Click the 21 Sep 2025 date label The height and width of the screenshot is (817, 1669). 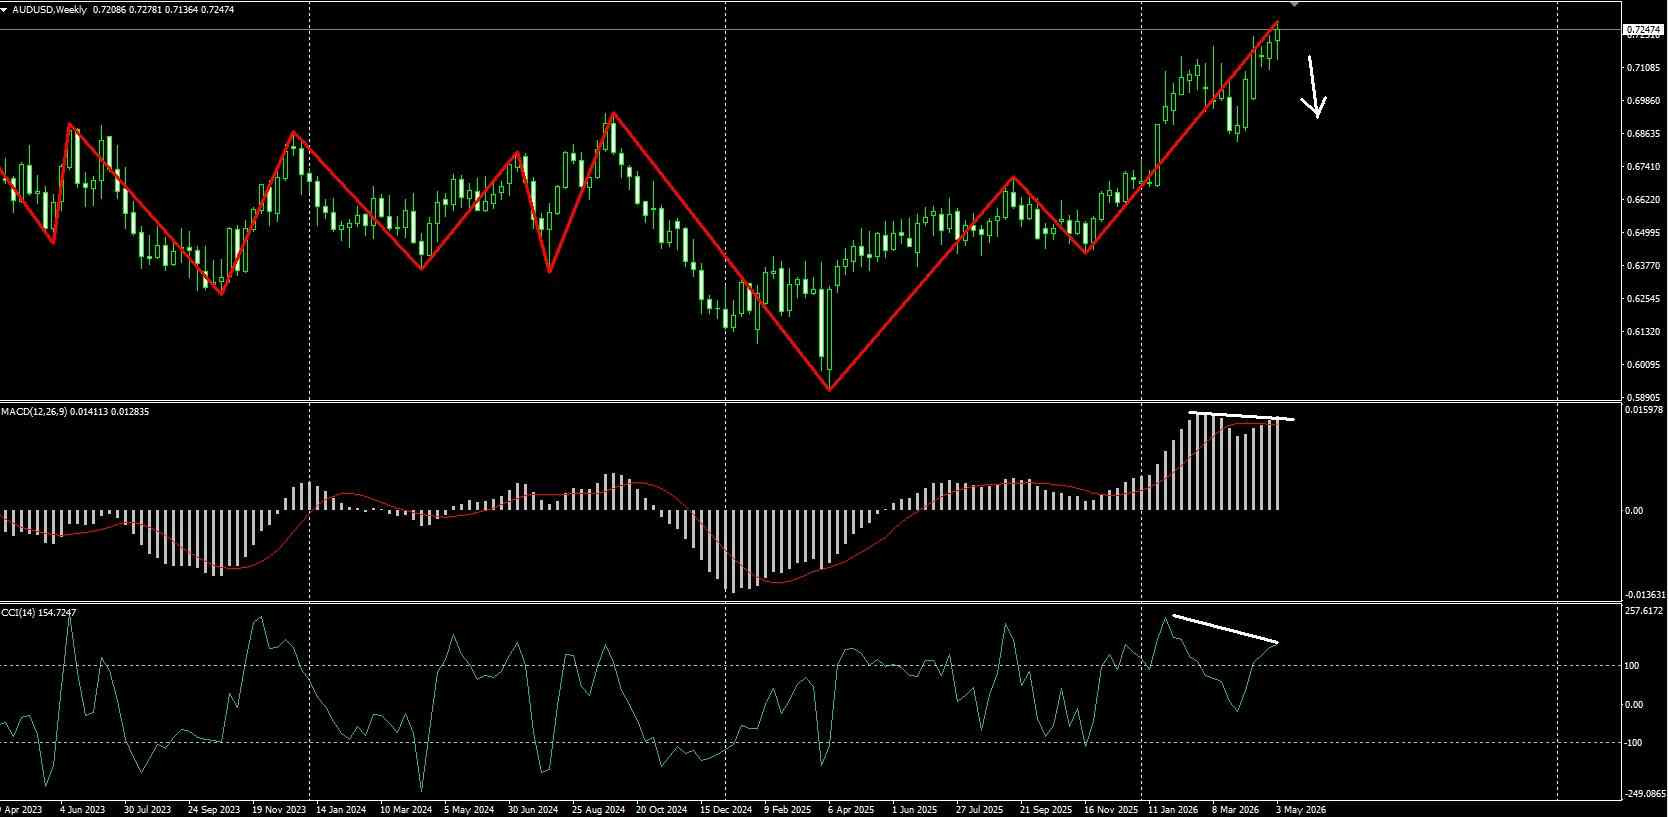coord(1045,810)
